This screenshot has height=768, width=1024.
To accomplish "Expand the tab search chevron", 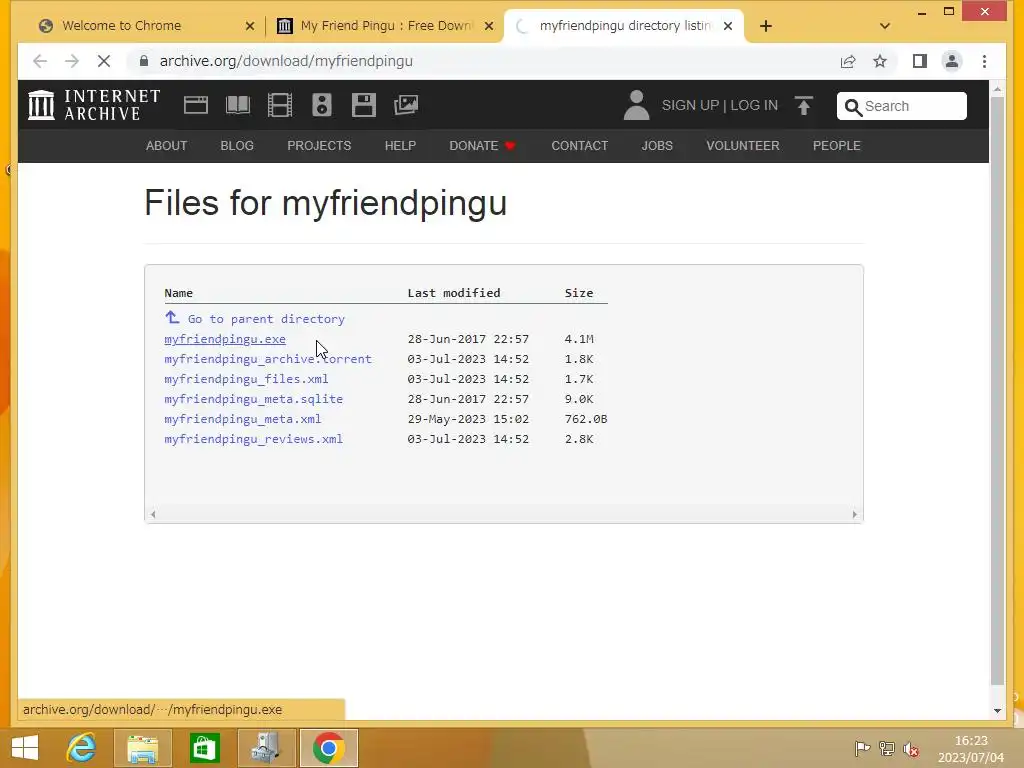I will [x=884, y=26].
